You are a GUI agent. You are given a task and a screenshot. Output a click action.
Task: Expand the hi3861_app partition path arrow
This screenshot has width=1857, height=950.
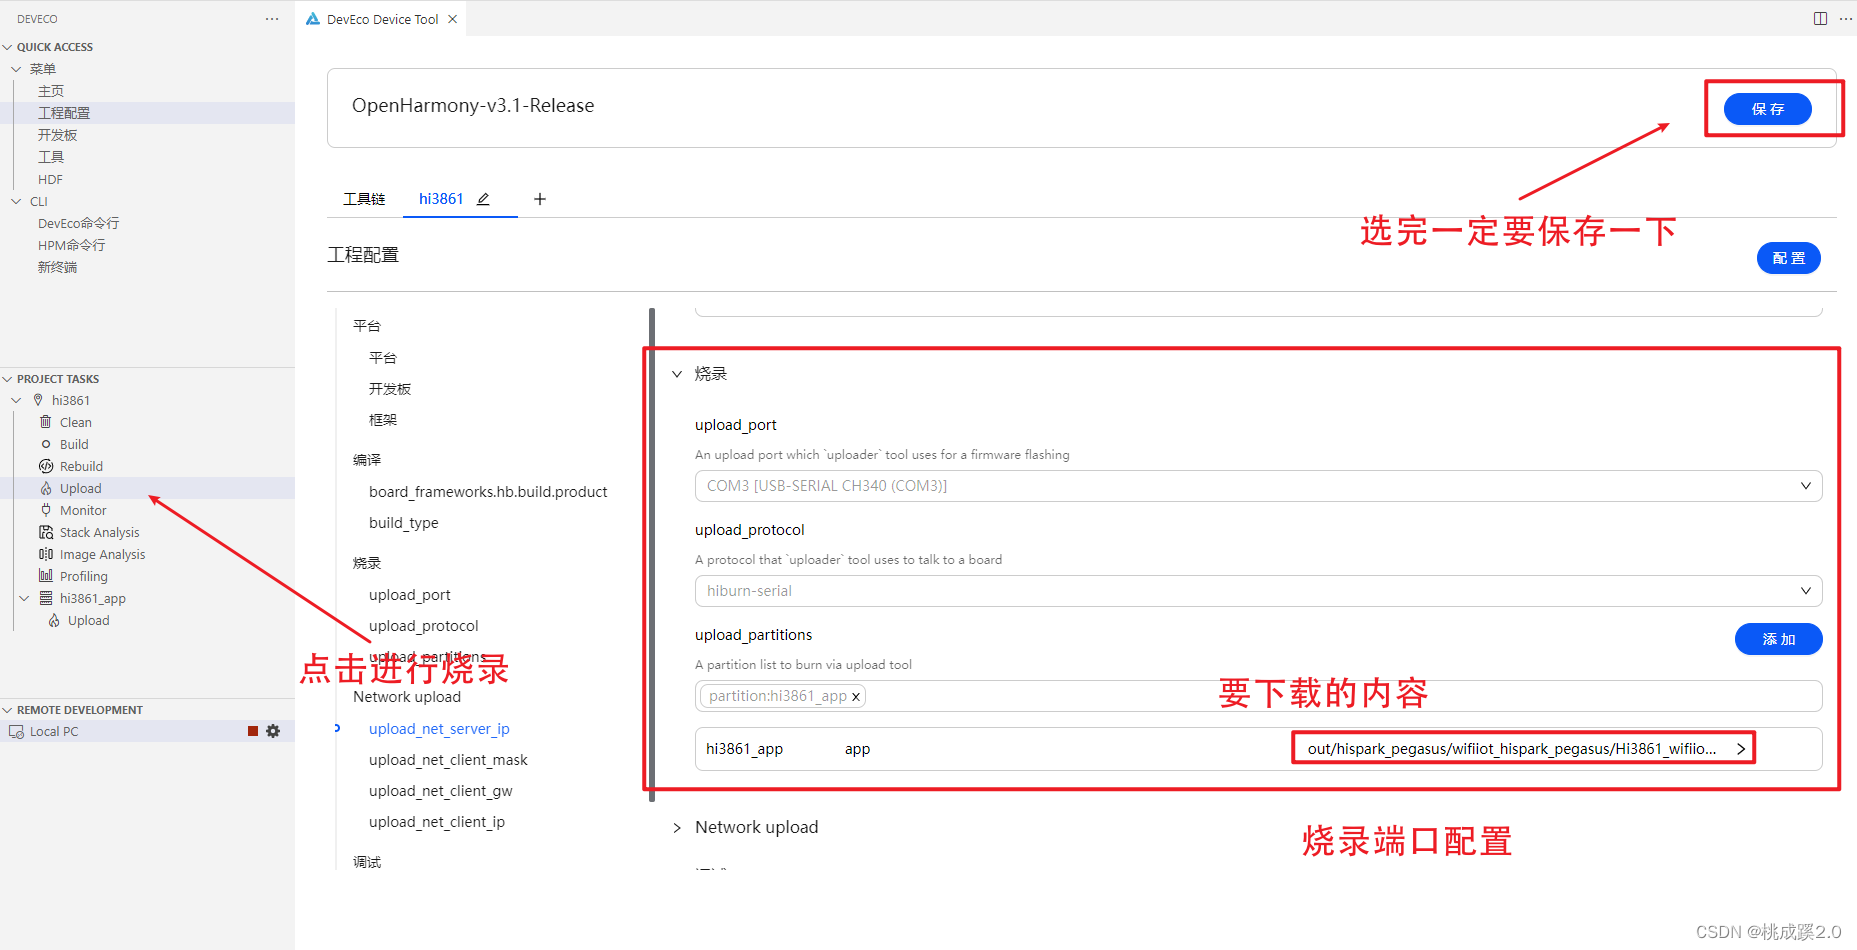pos(1741,749)
